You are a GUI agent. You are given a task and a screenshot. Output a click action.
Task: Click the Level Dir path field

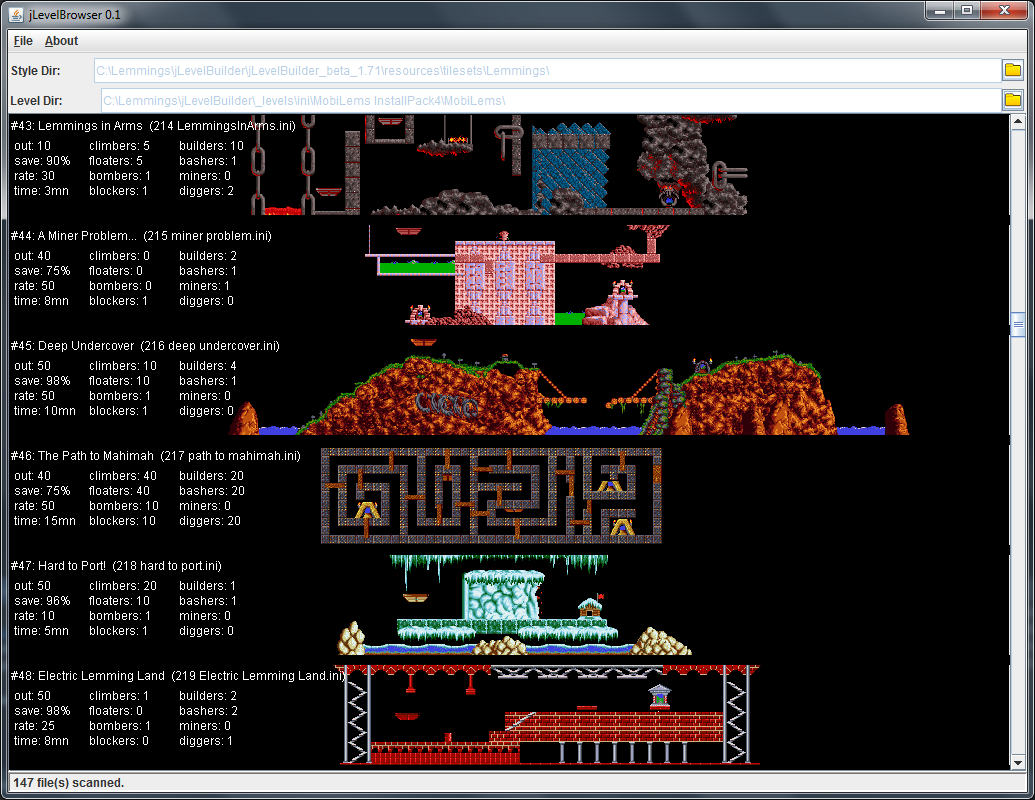pos(551,101)
